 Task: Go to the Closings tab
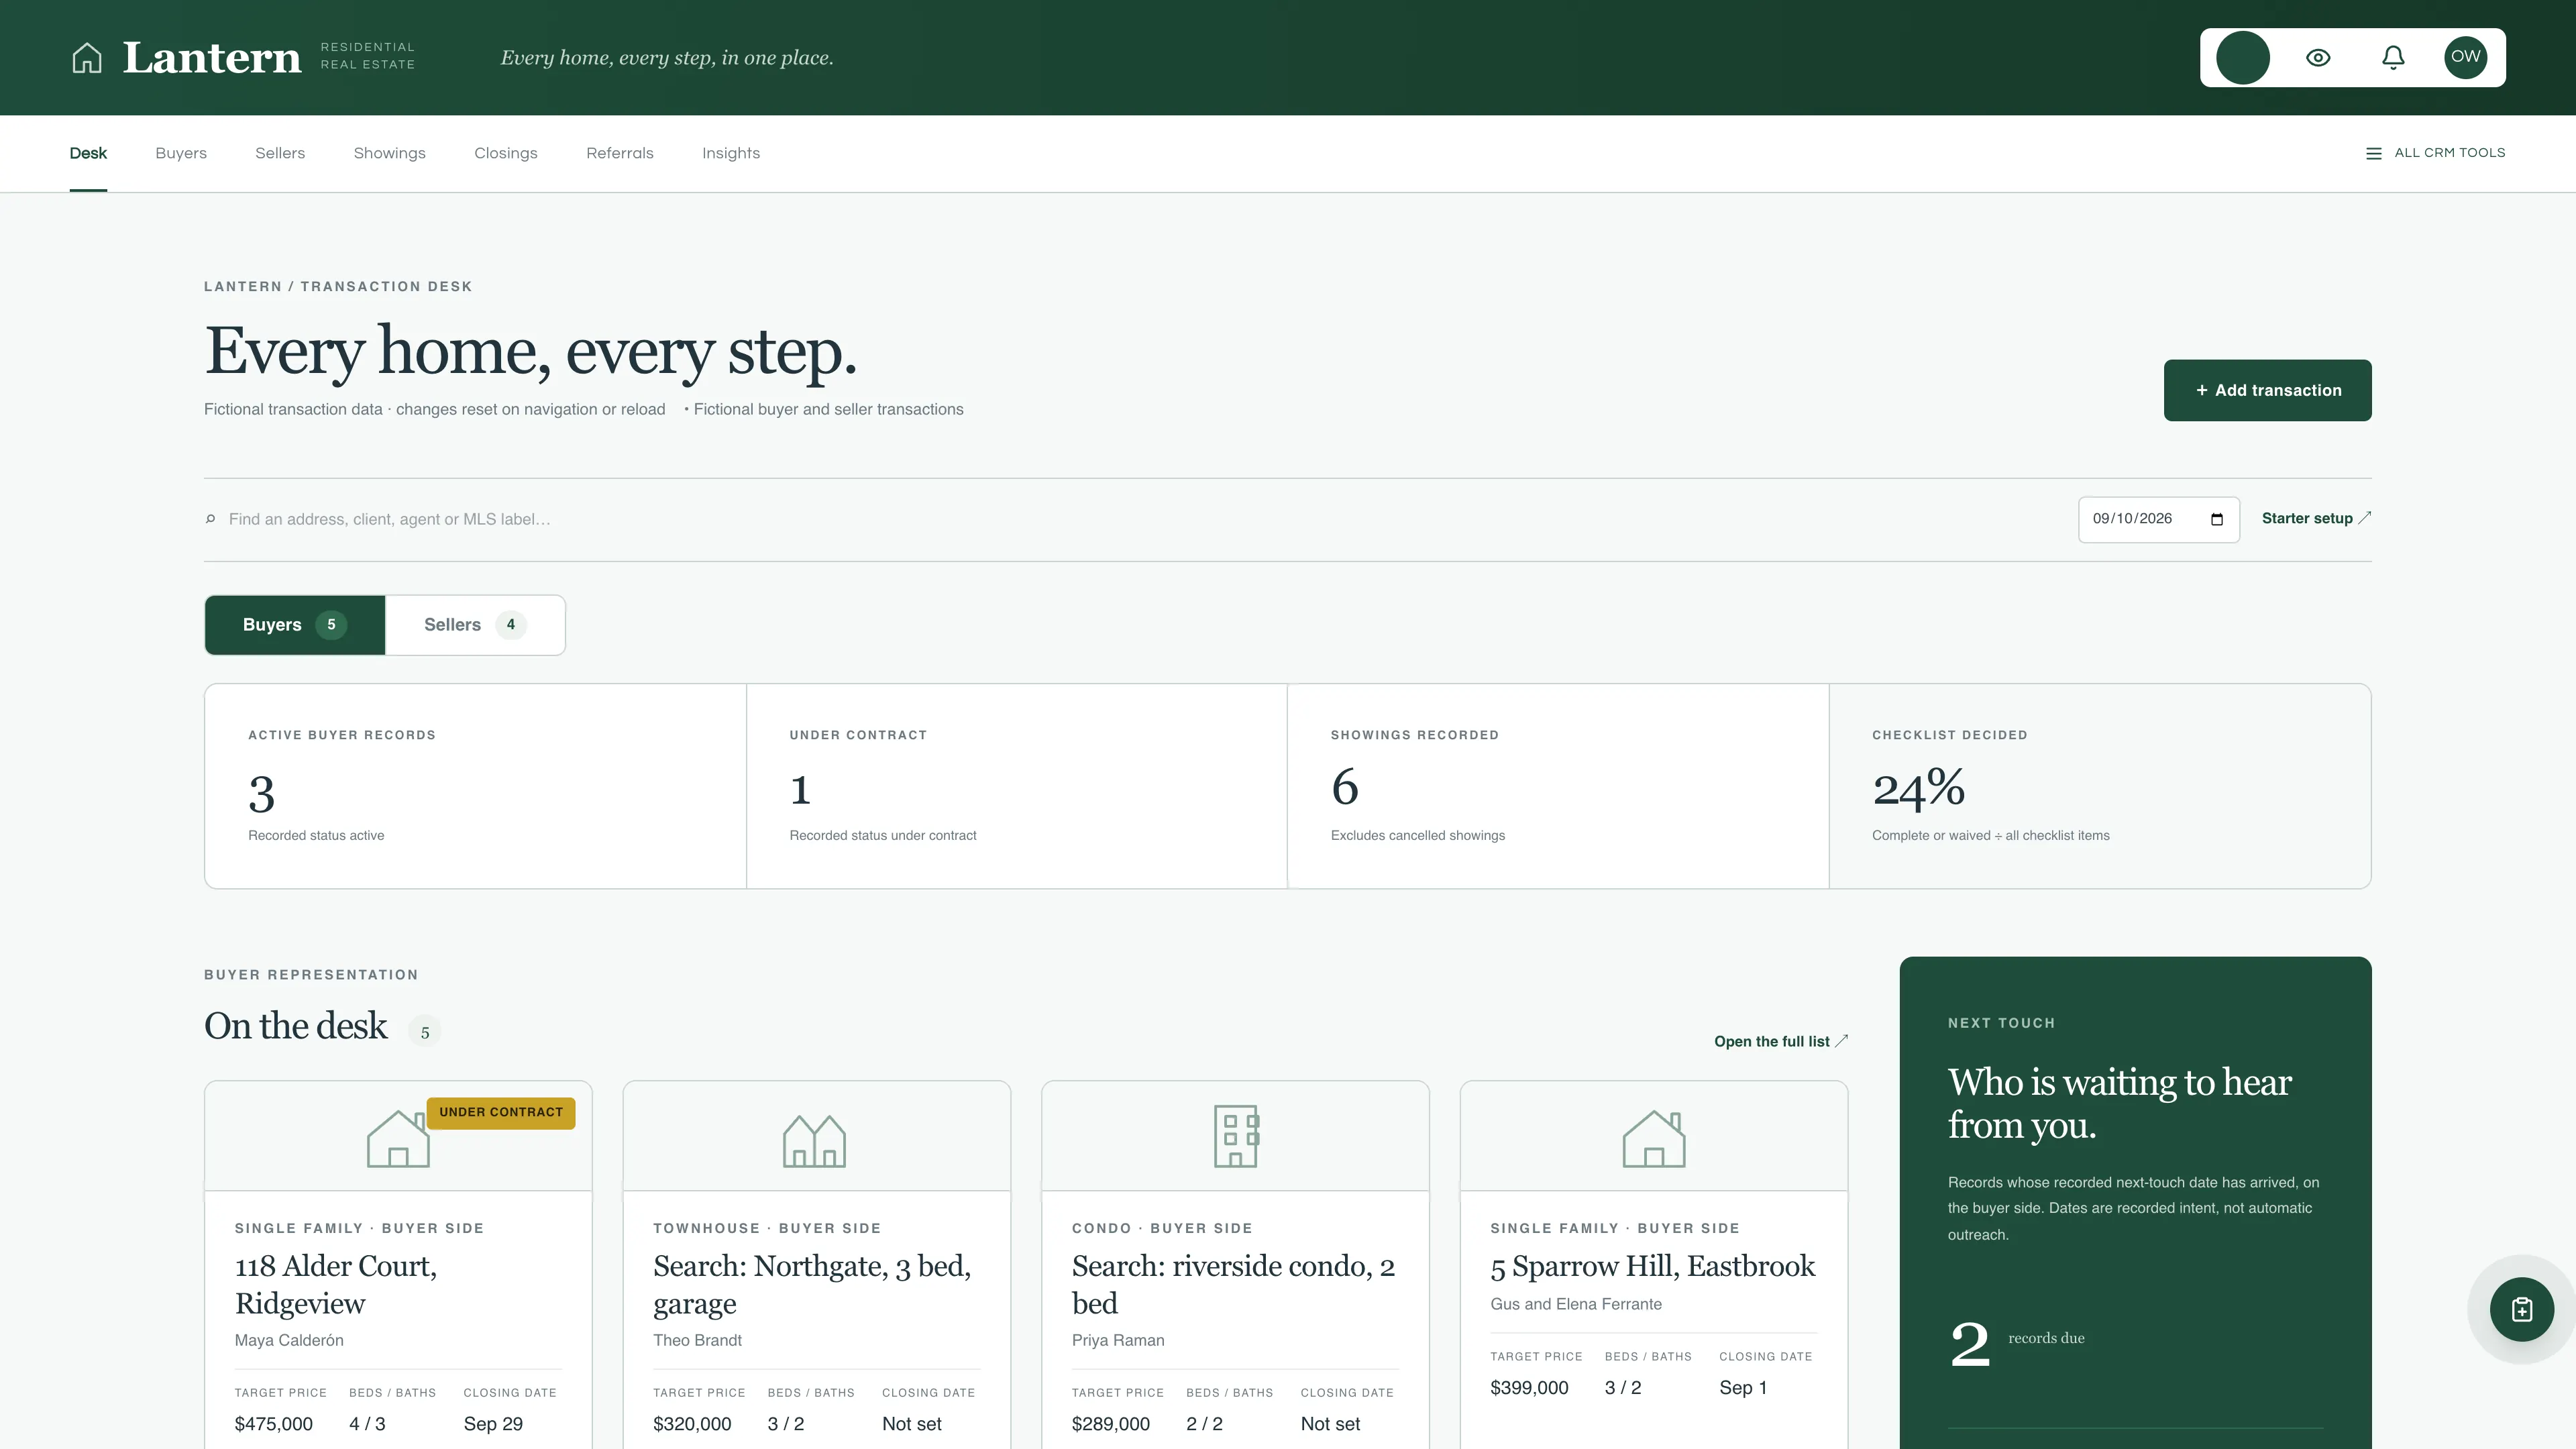pos(505,153)
